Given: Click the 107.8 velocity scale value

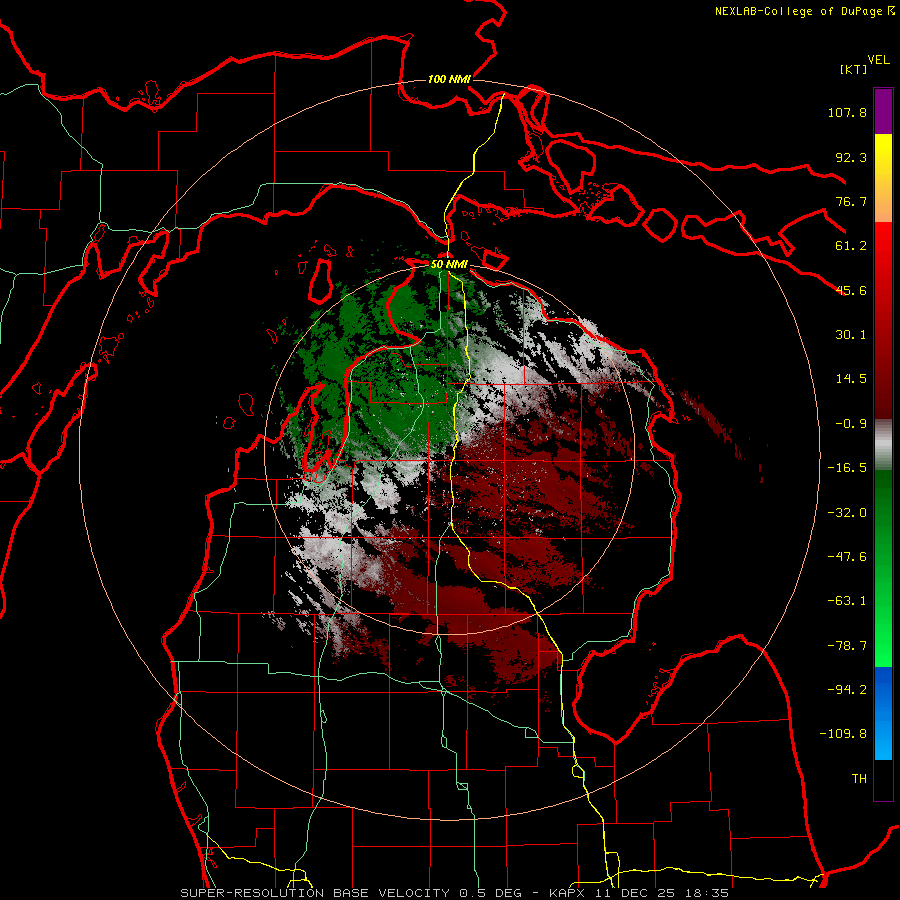Looking at the screenshot, I should 847,112.
